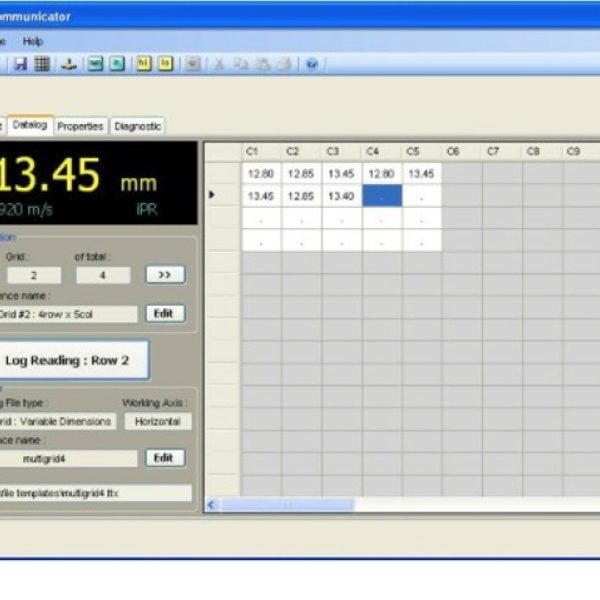Click the of total field showing 4
The height and width of the screenshot is (600, 600).
[x=103, y=276]
